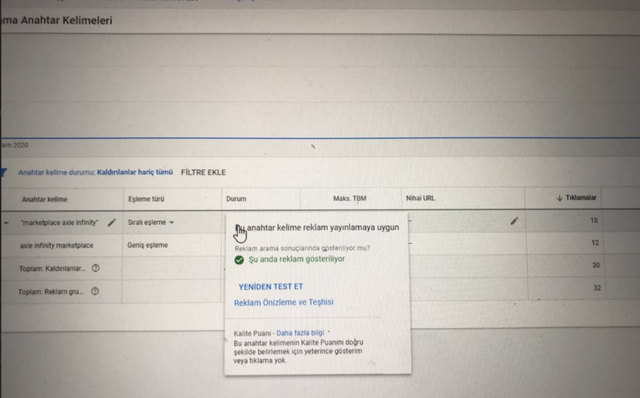
Task: Edit the "marketplace axie infinity" keyword pencil icon
Action: click(111, 222)
